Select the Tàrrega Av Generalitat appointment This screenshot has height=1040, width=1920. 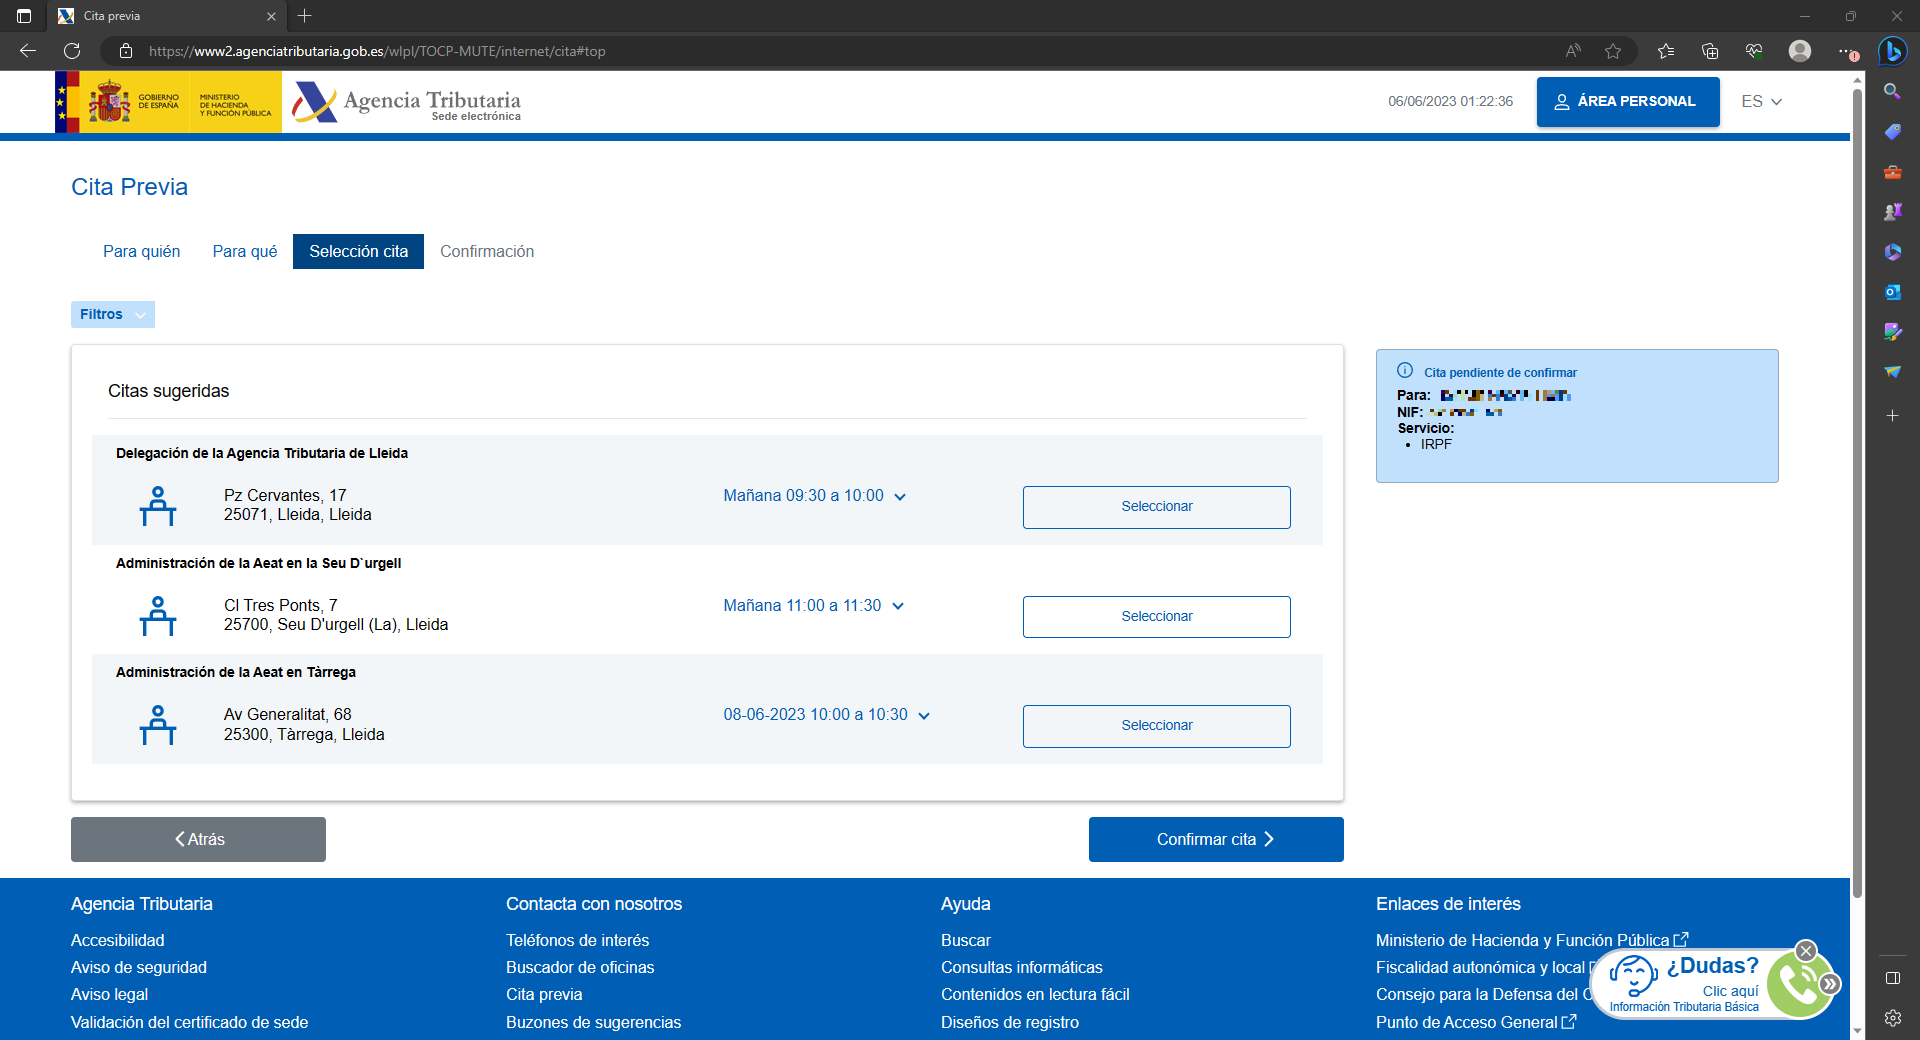(x=1156, y=726)
